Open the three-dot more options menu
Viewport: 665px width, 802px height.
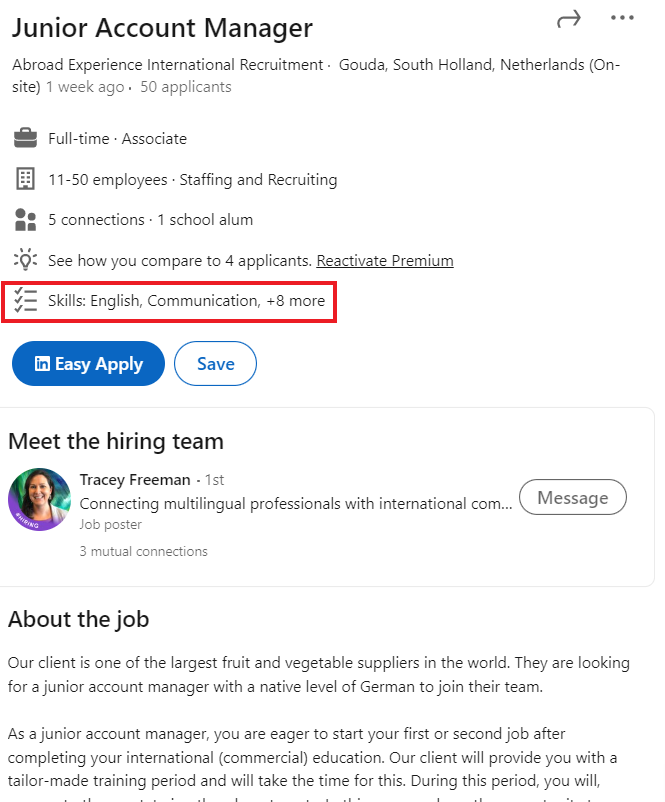point(622,17)
